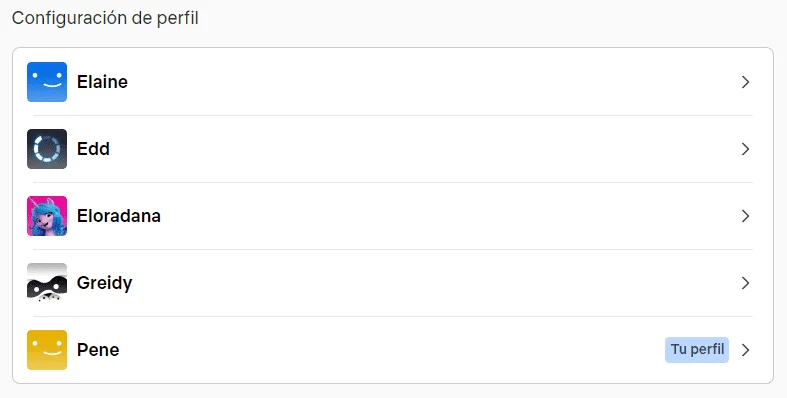Expand Elaine's profile settings chevron

coord(745,82)
